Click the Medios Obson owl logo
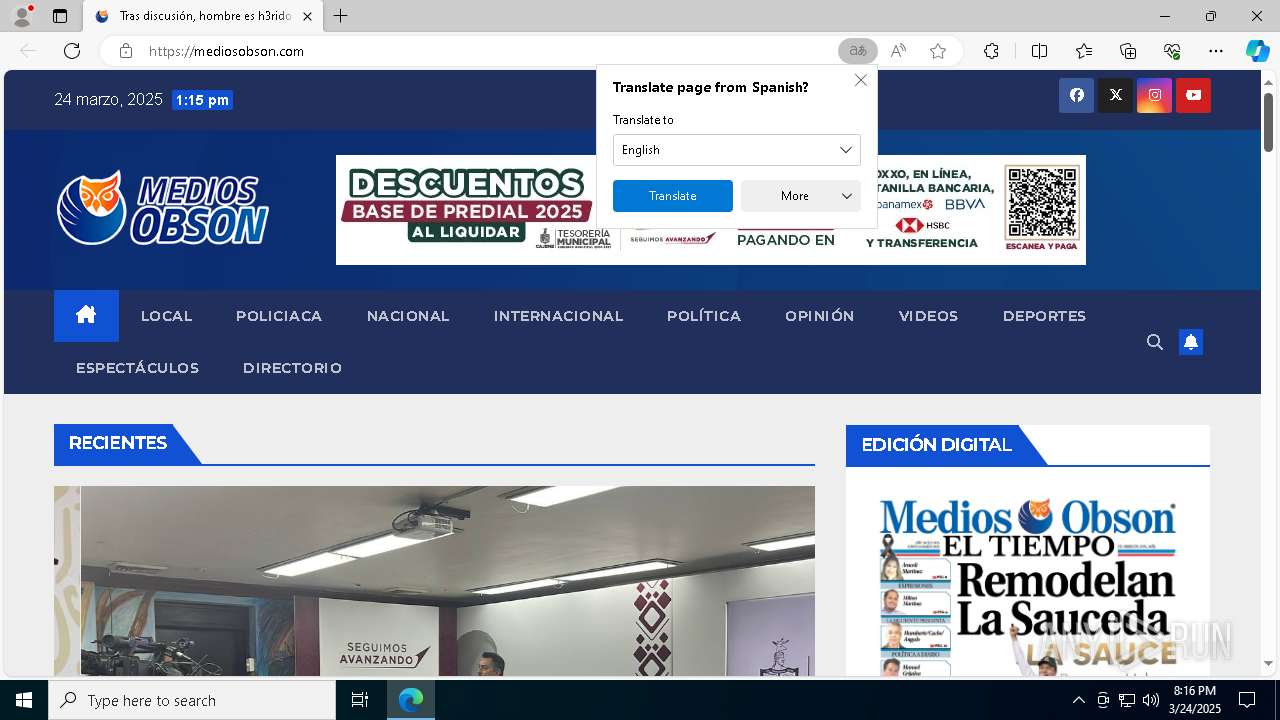Screen dimensions: 1280x720 (163, 208)
